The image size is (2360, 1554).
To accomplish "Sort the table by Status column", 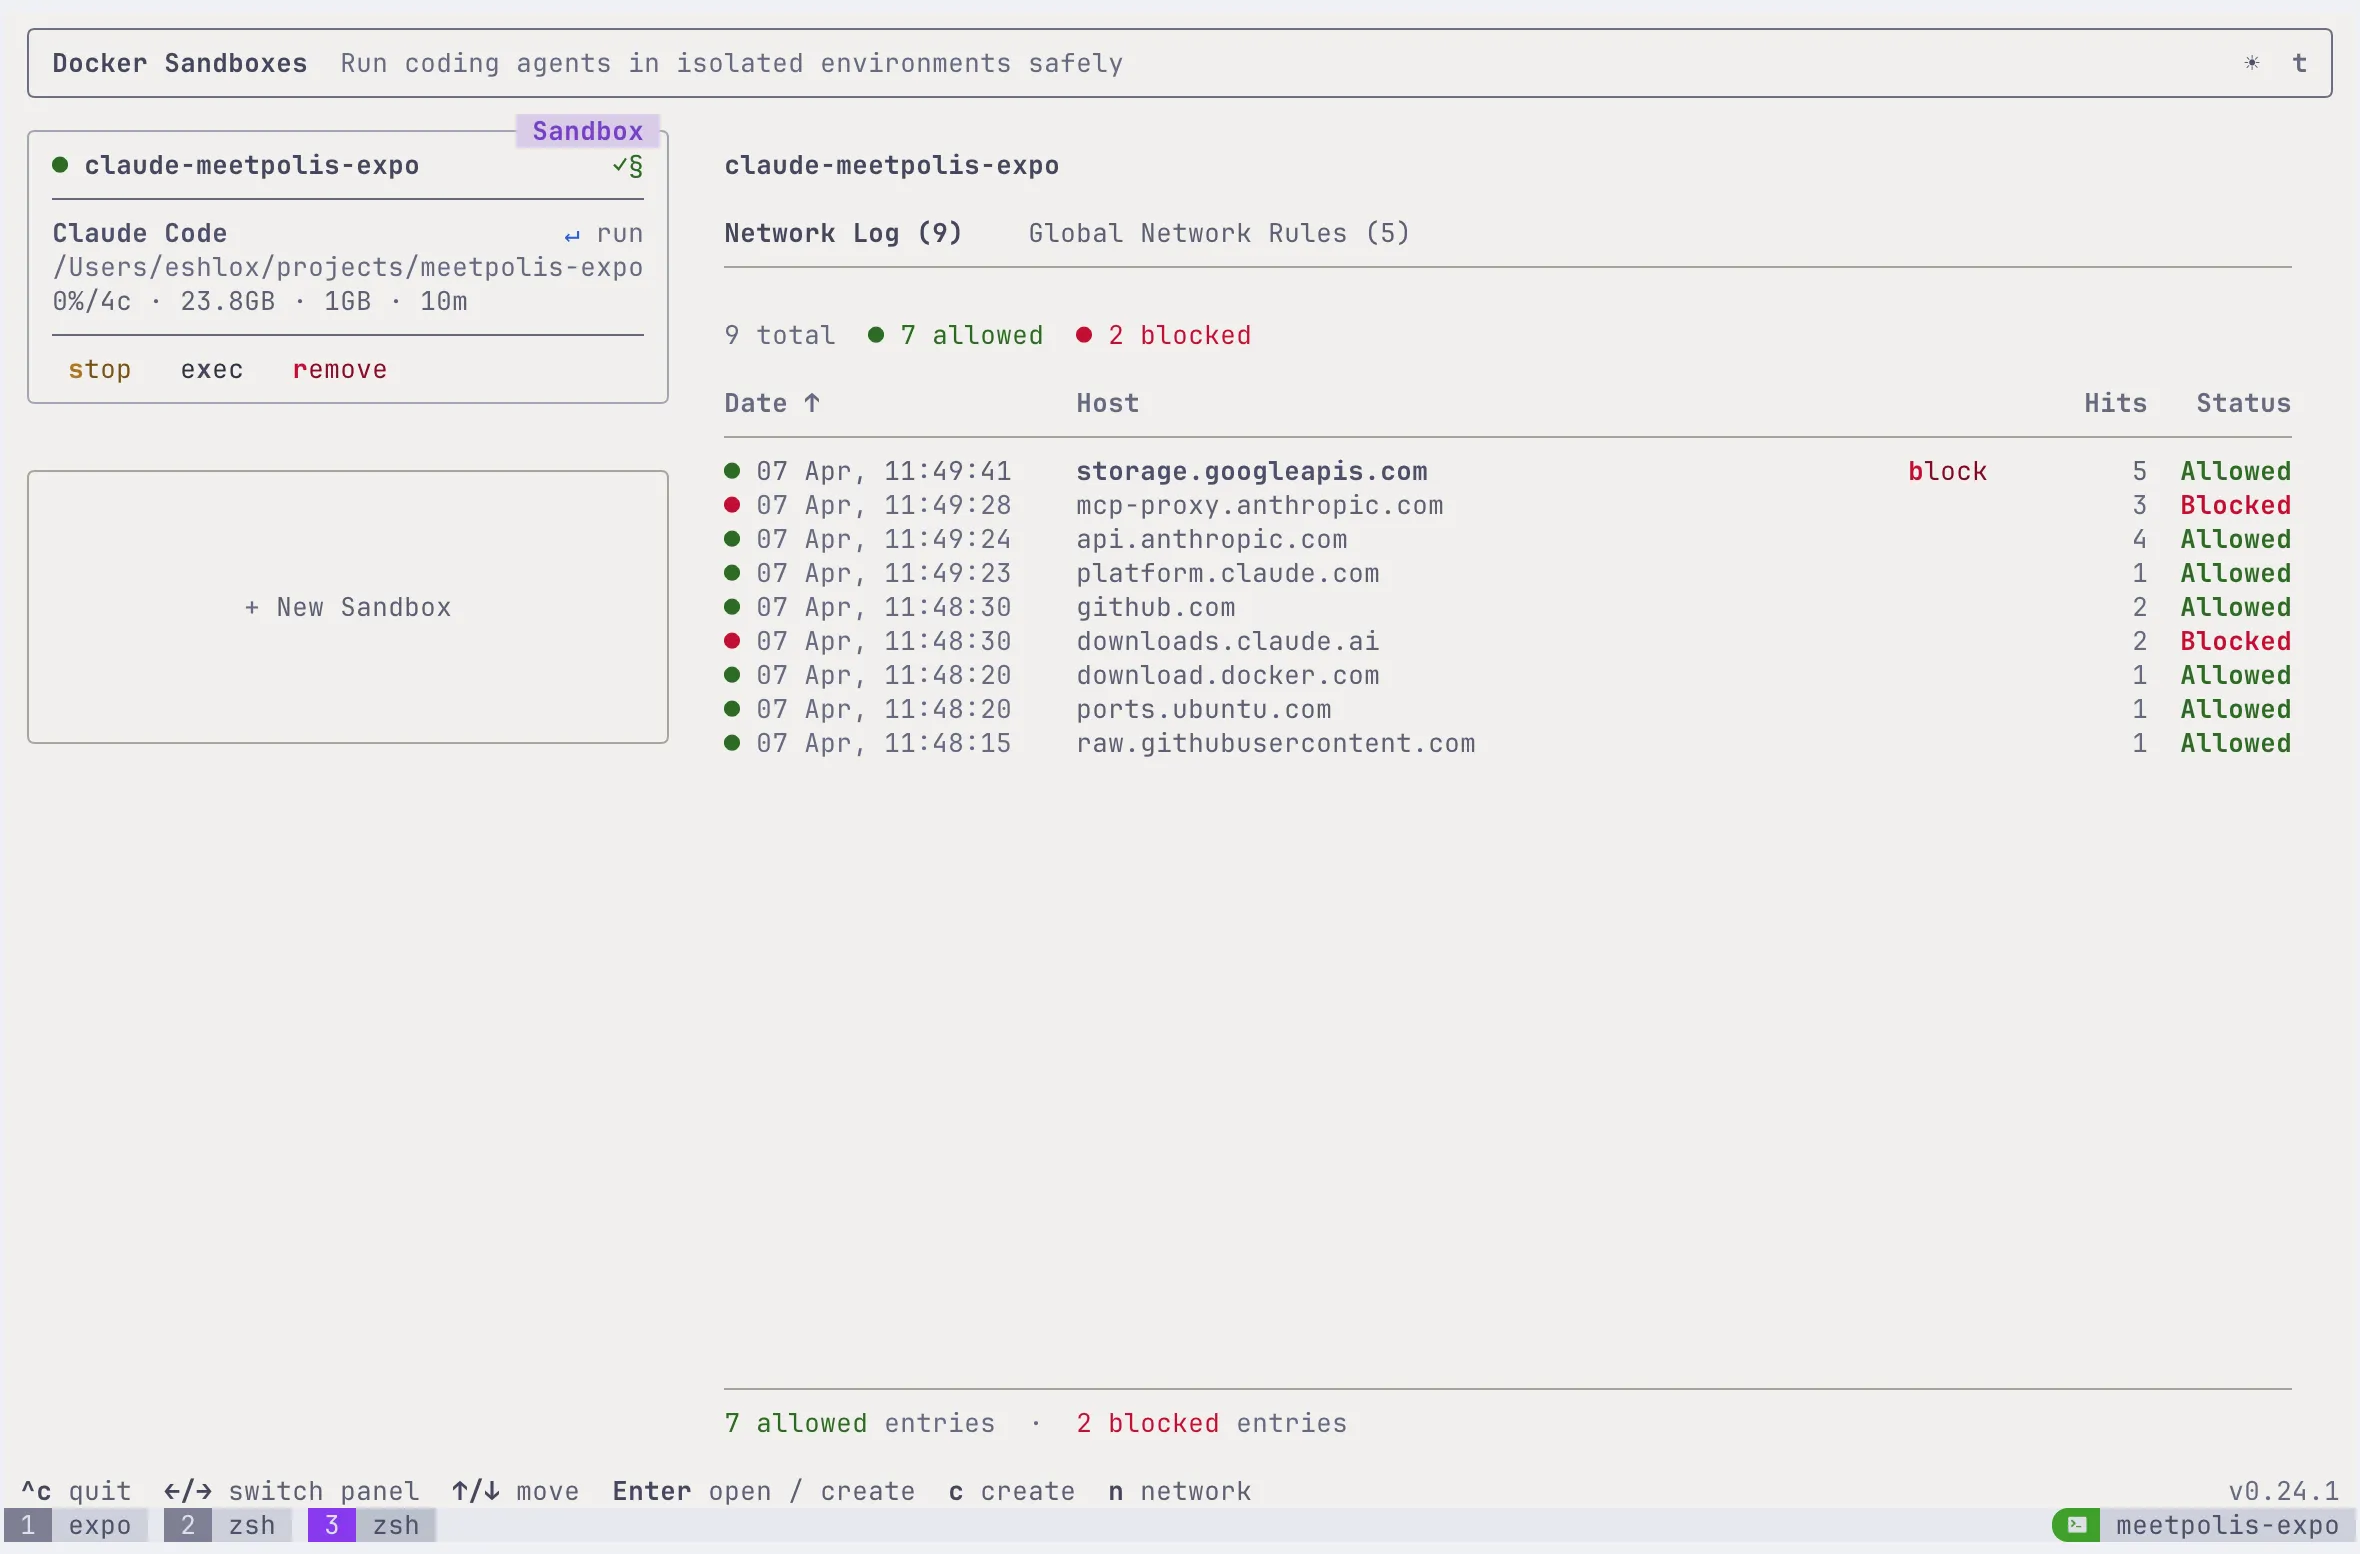I will 2242,403.
